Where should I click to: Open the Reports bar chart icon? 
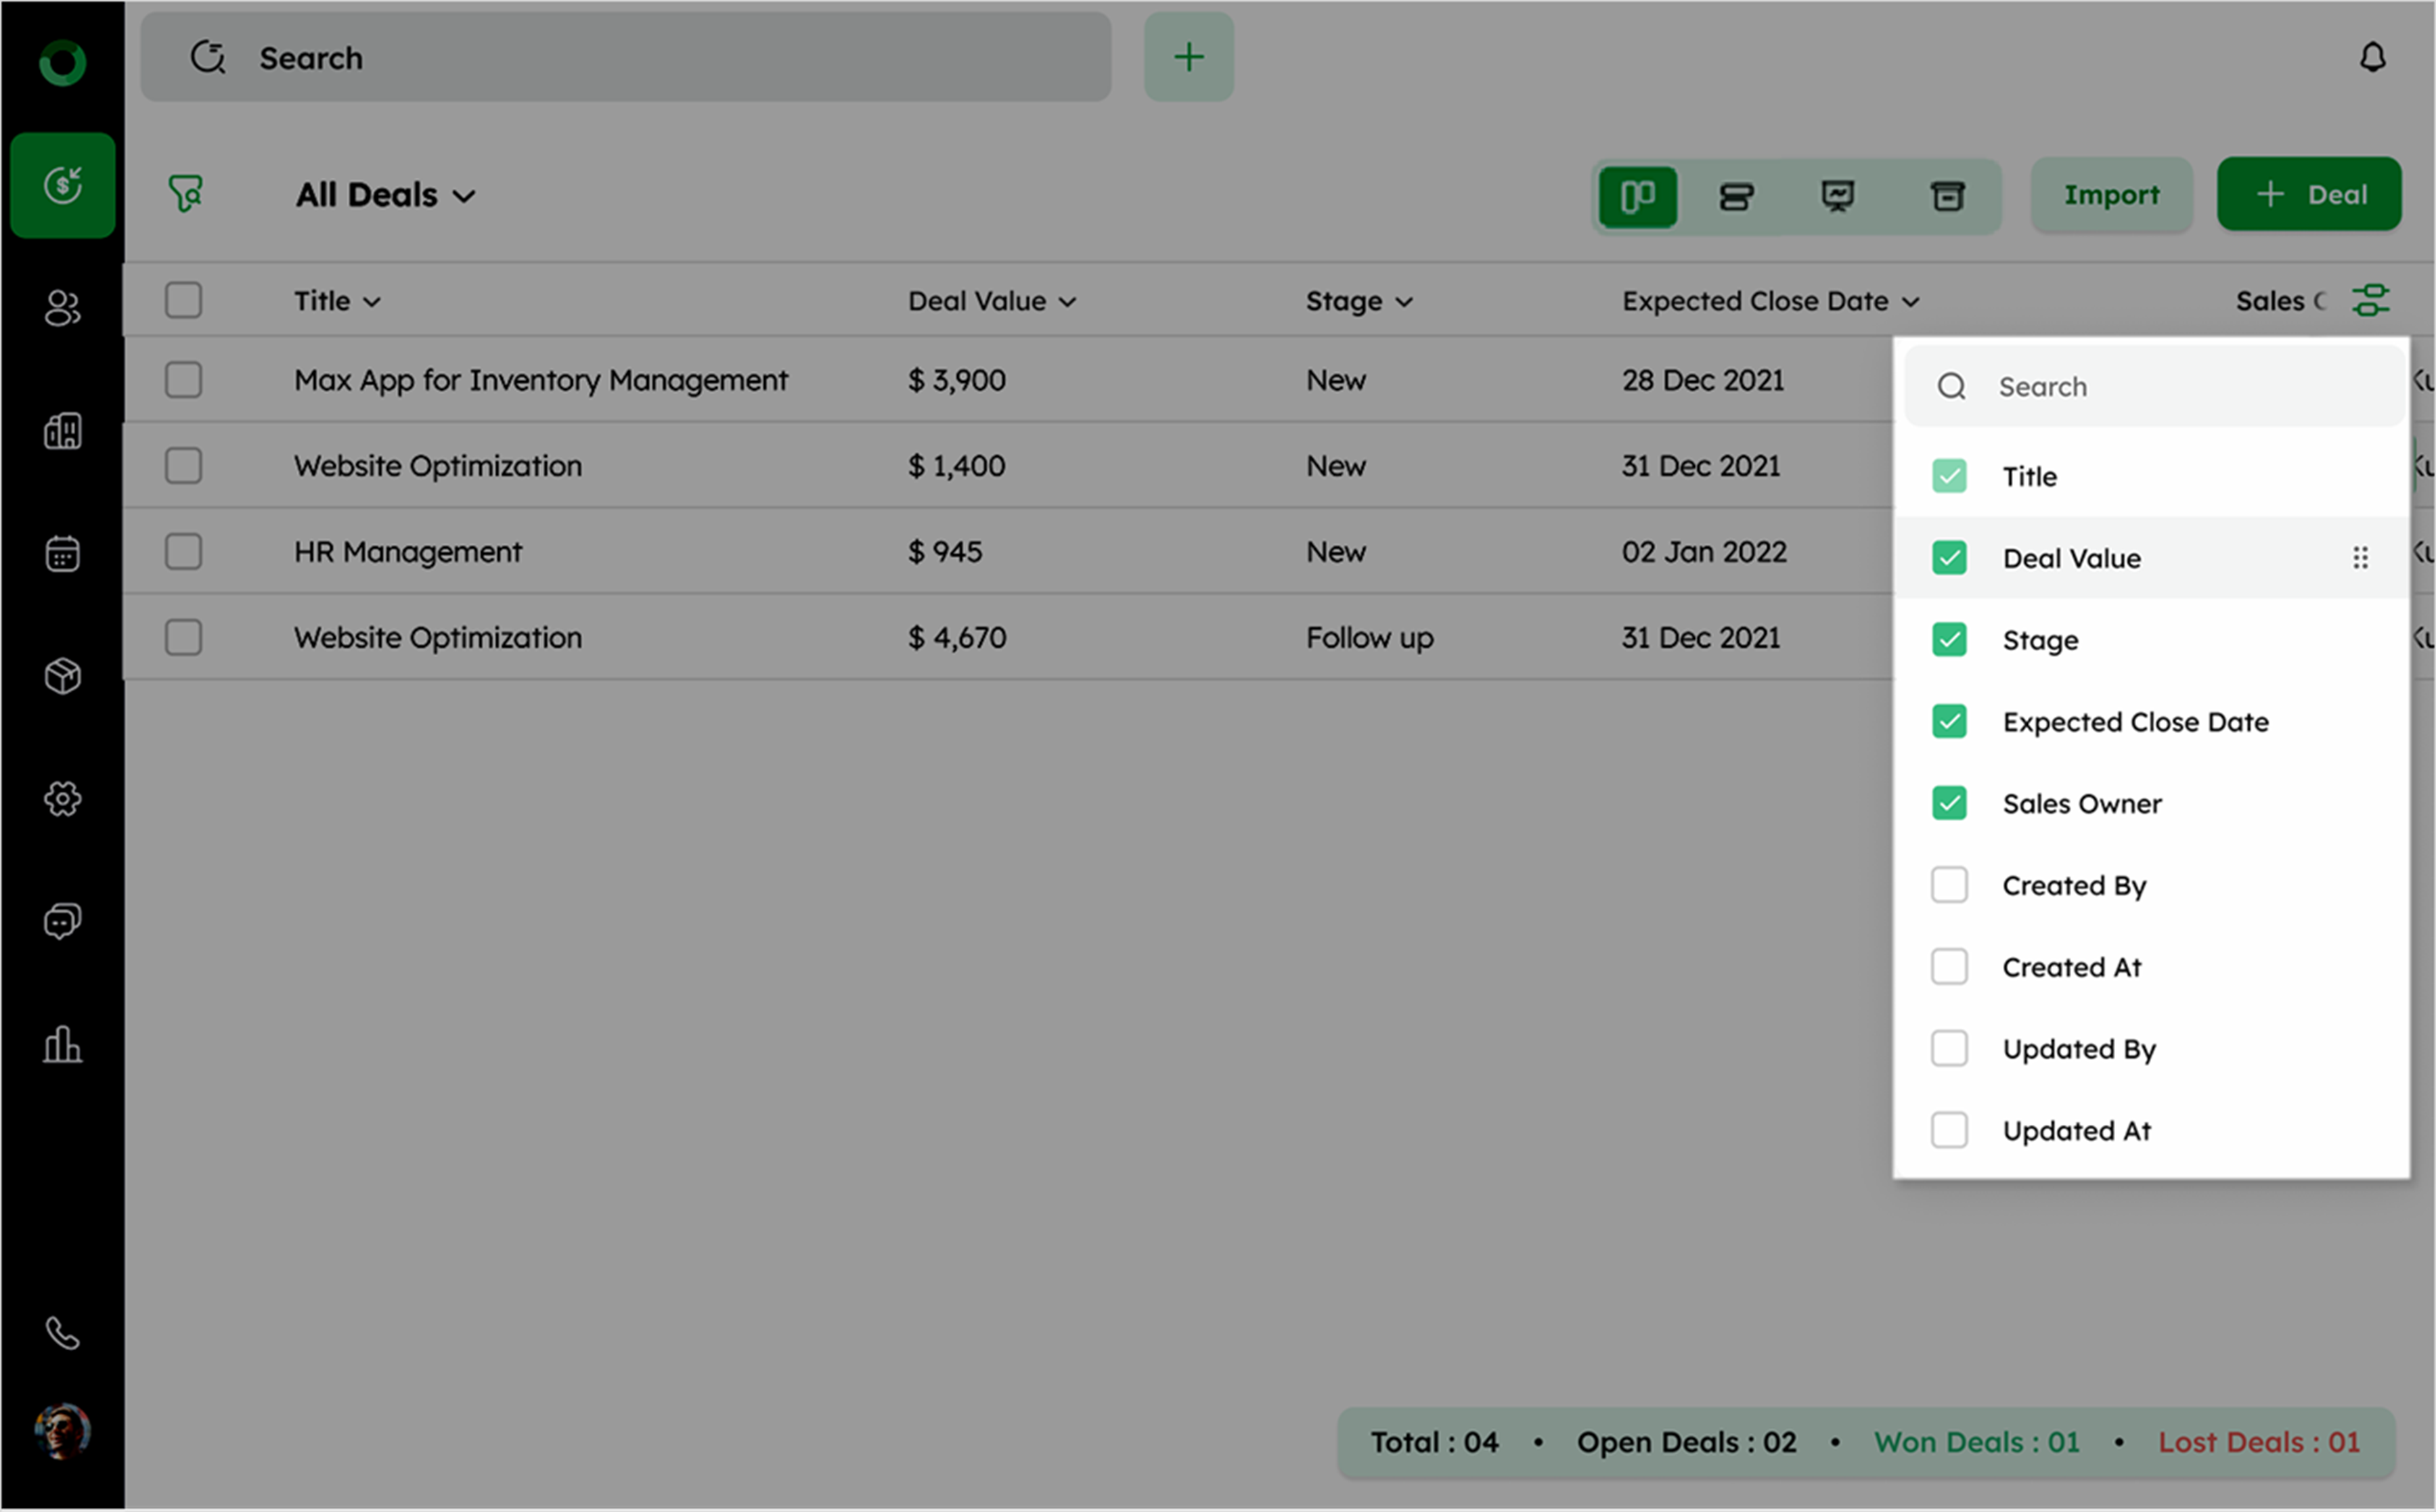coord(62,1044)
